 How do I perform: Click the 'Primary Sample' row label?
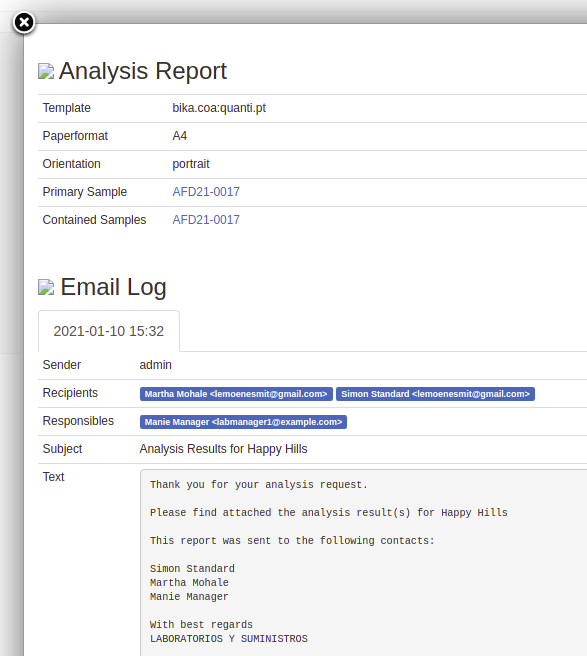[x=85, y=192]
